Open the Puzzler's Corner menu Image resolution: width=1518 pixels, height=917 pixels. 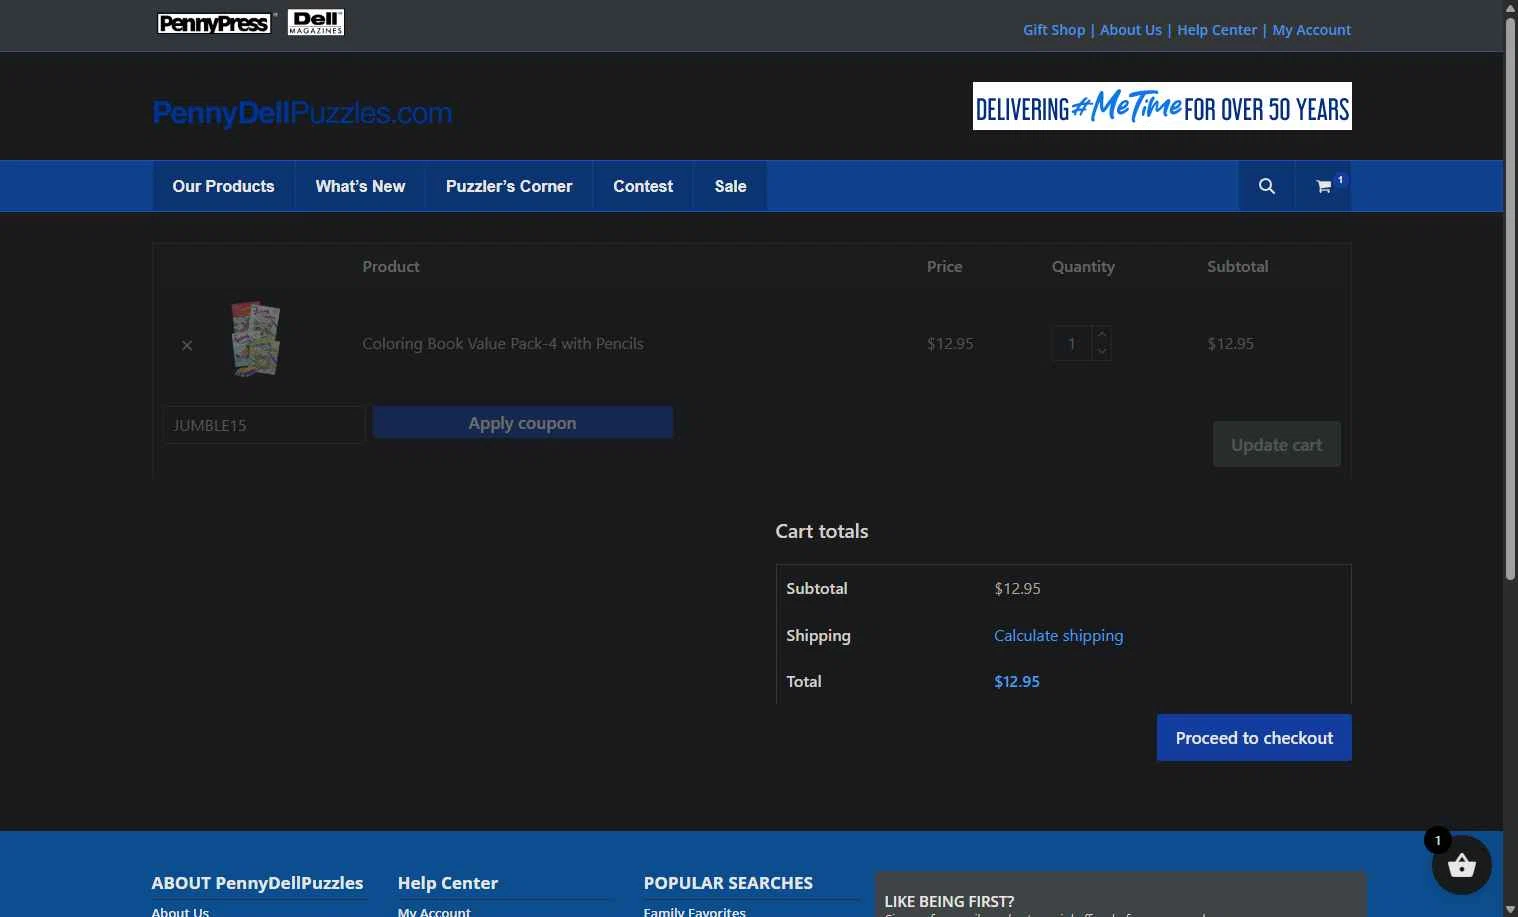point(509,186)
